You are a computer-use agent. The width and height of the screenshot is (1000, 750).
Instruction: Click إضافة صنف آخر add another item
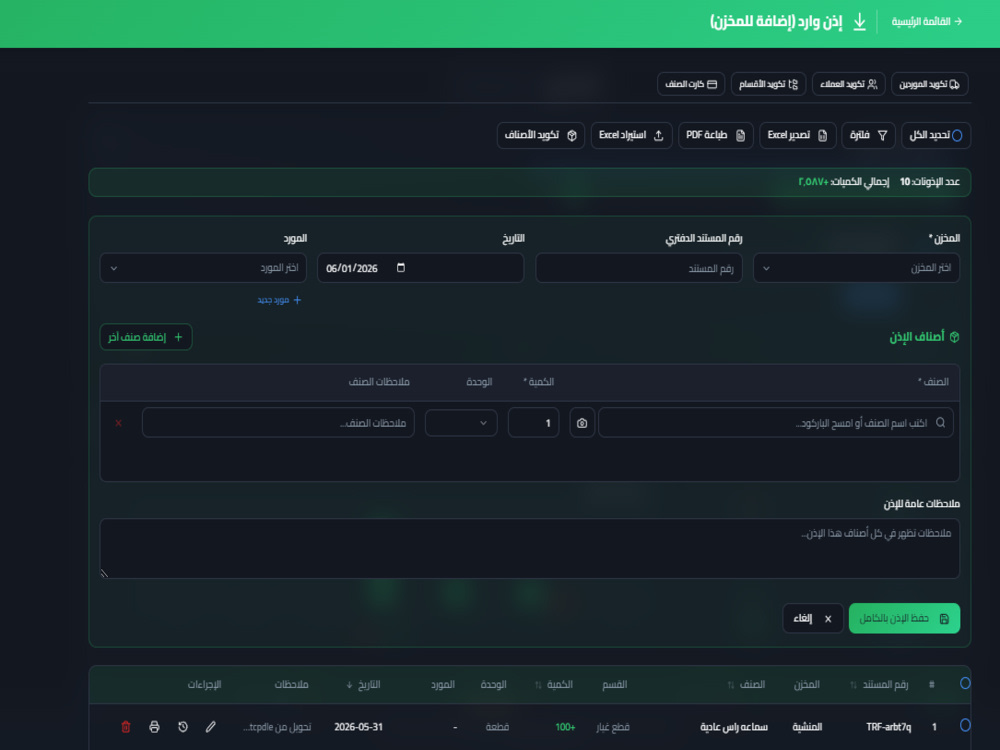(145, 337)
